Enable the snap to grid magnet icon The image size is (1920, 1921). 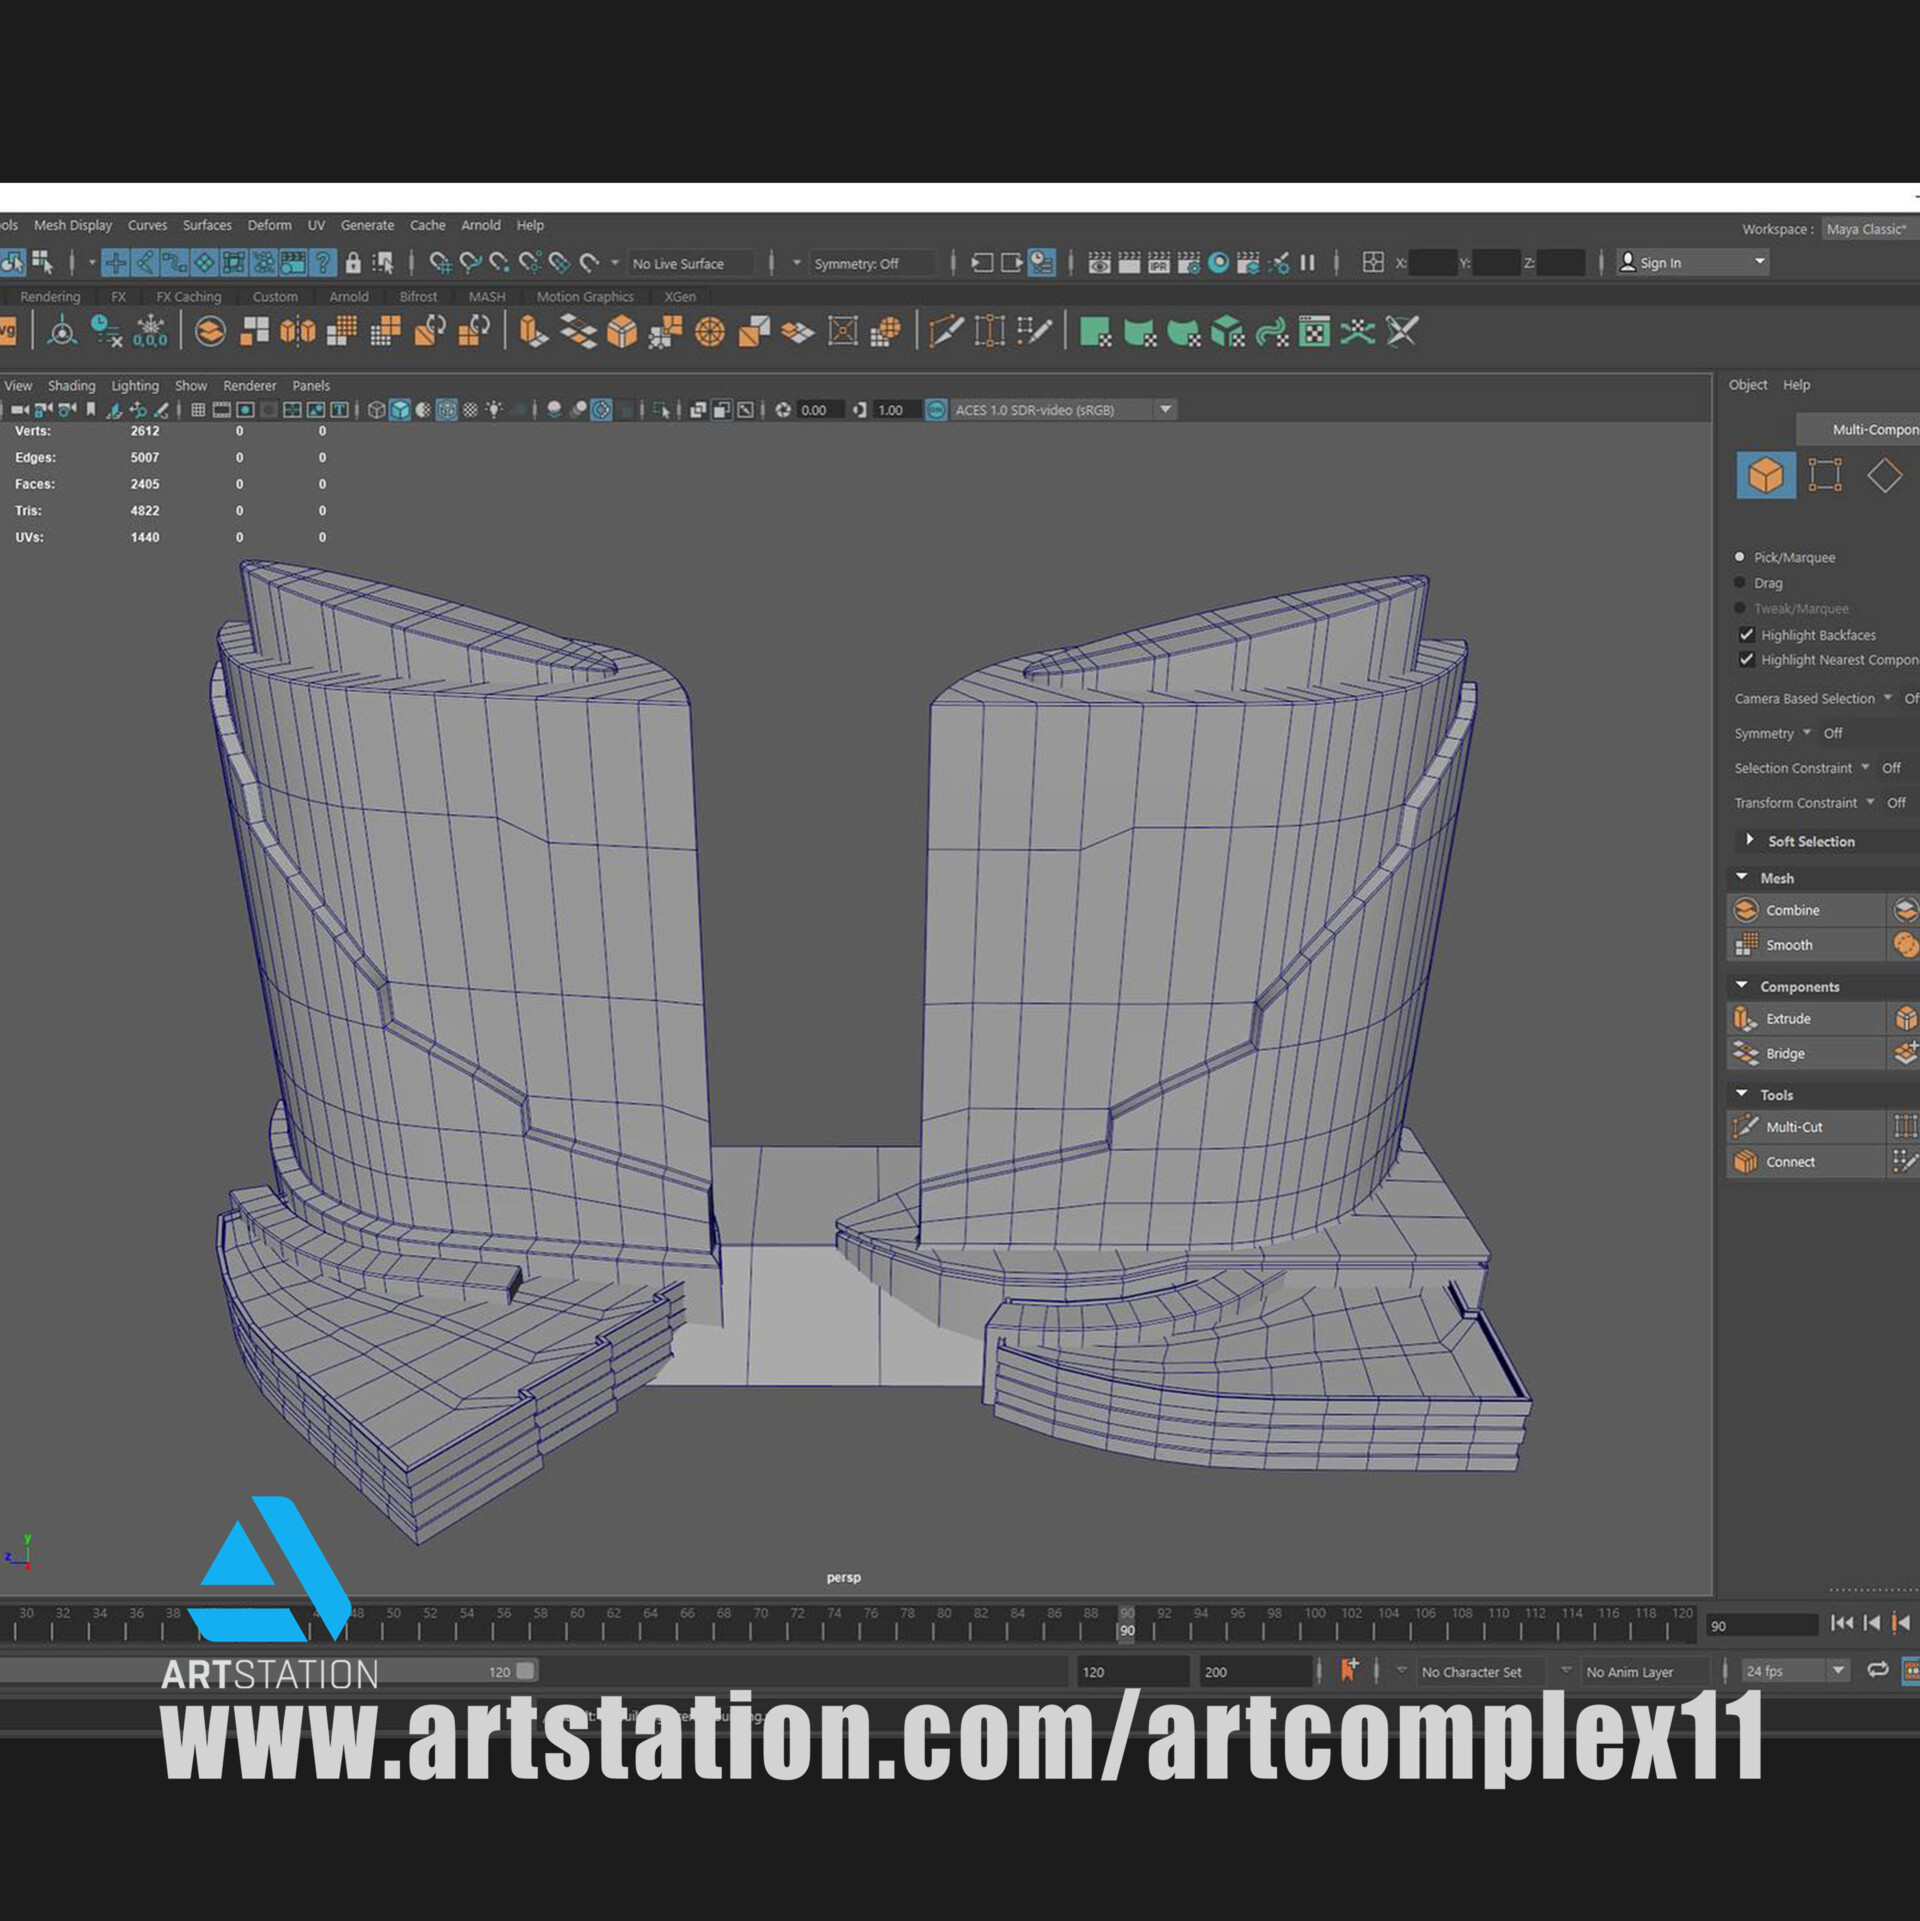pos(443,263)
